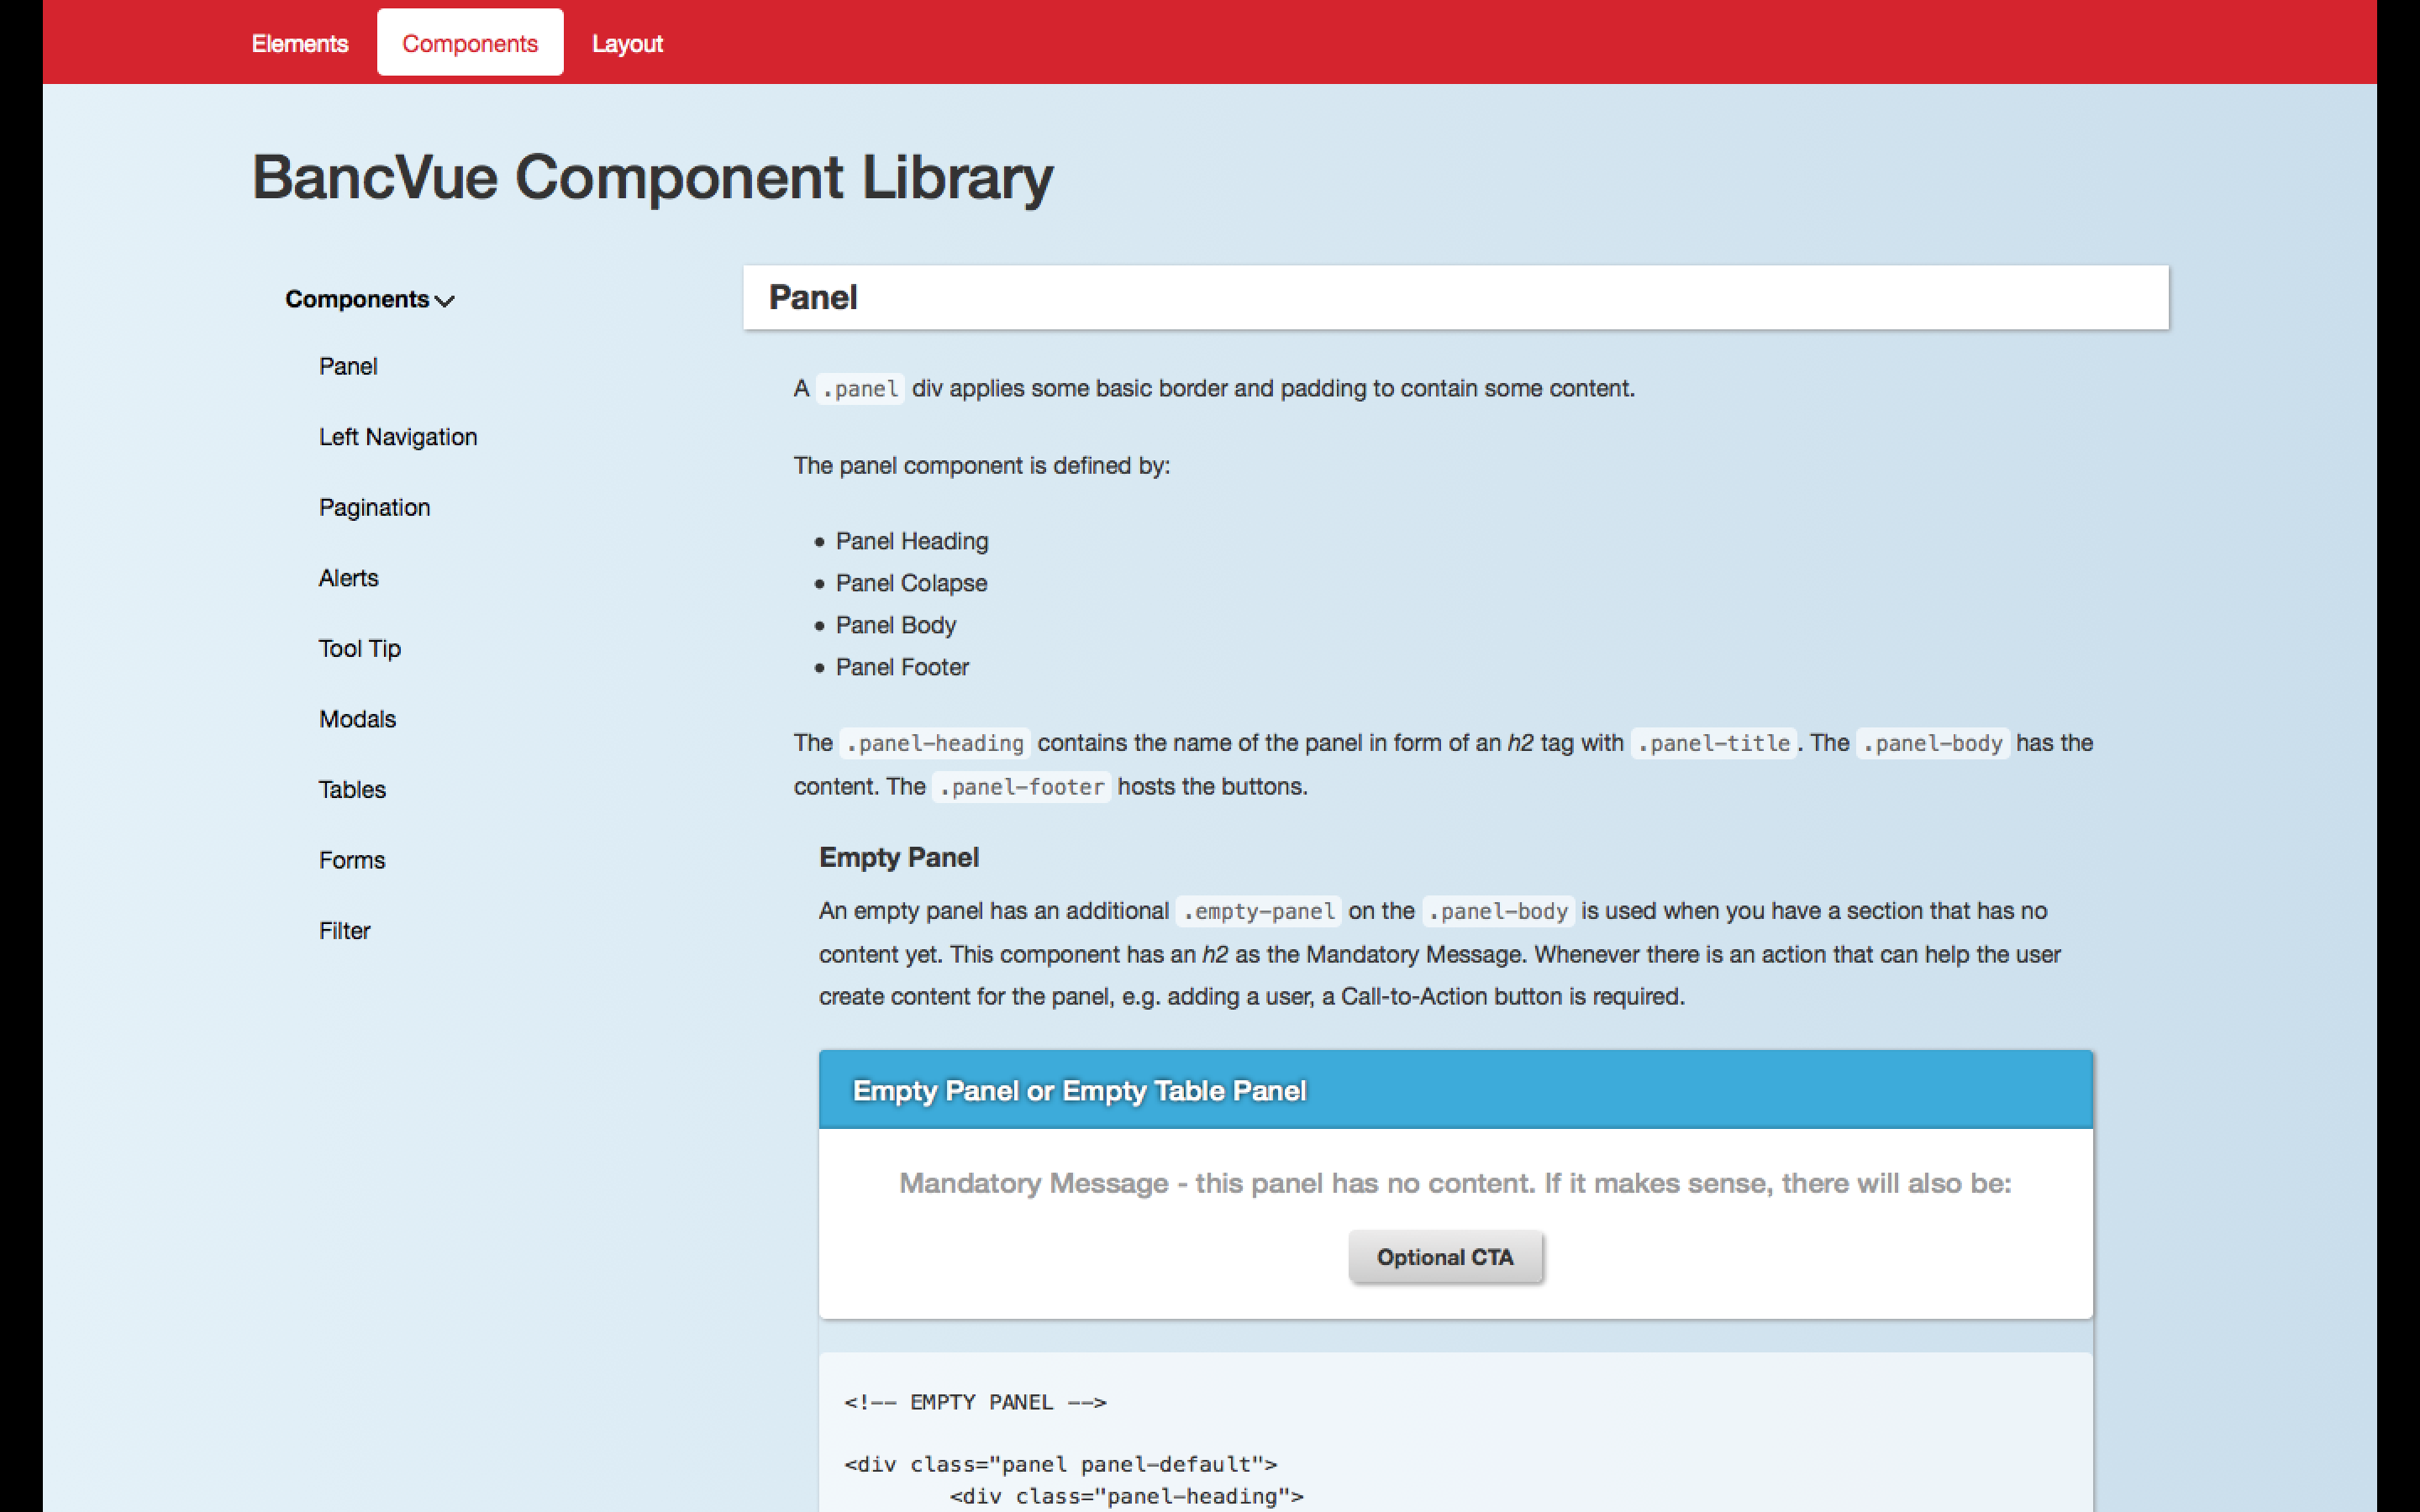Select Tool Tip sidebar item
Screen dimensions: 2420x1512
359,648
